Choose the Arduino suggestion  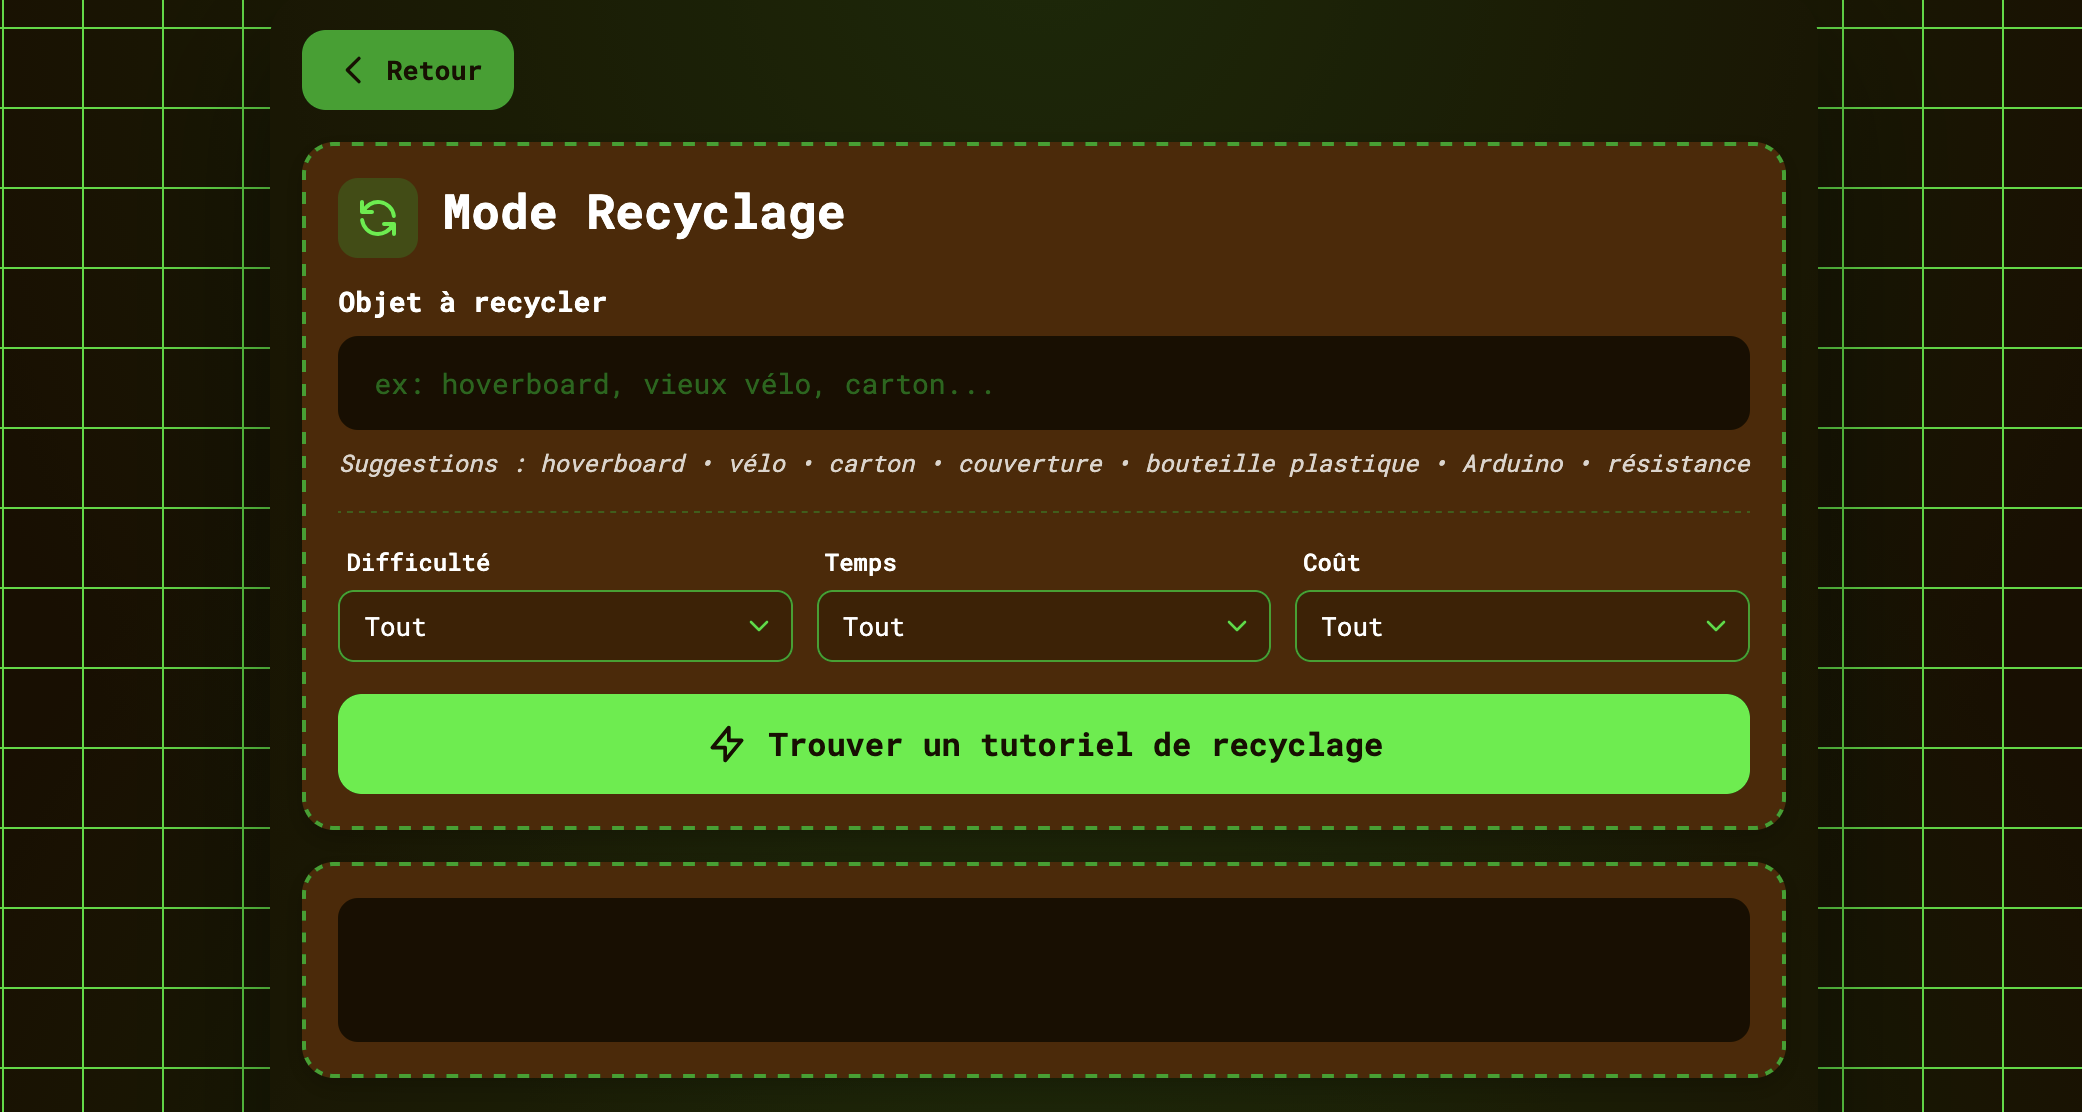[x=1512, y=464]
